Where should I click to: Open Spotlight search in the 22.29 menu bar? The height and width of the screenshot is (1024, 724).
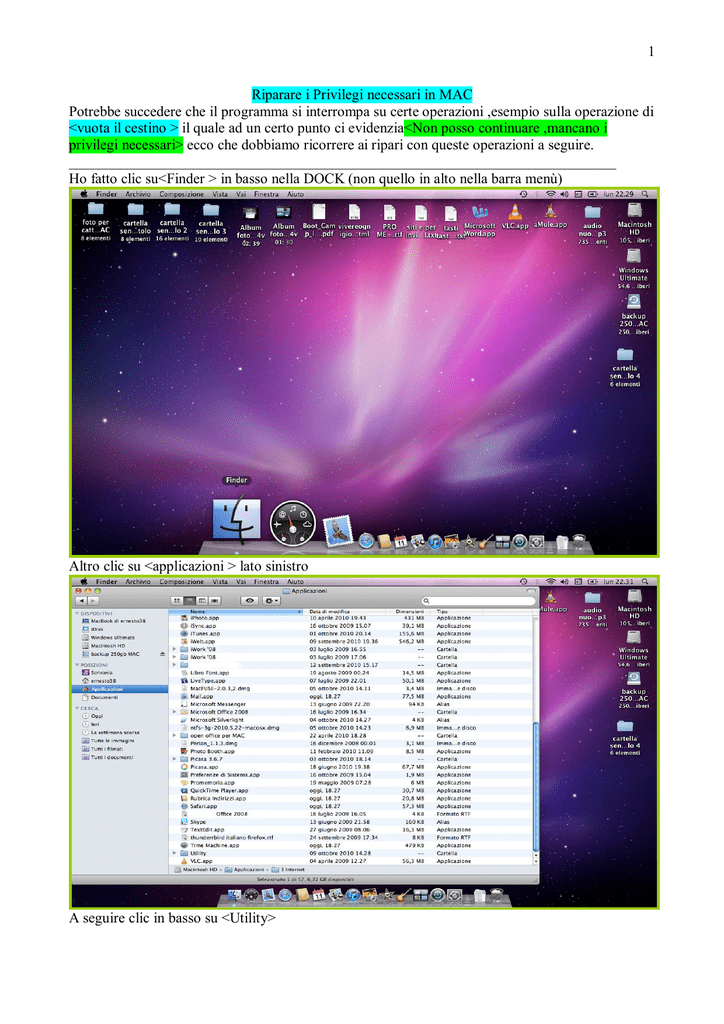[645, 194]
